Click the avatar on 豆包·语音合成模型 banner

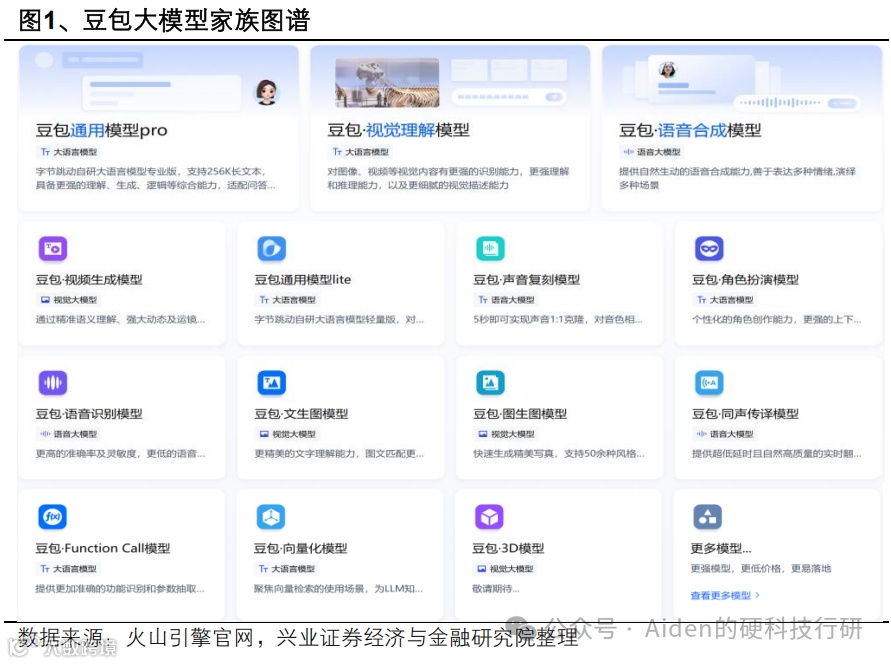(x=668, y=69)
